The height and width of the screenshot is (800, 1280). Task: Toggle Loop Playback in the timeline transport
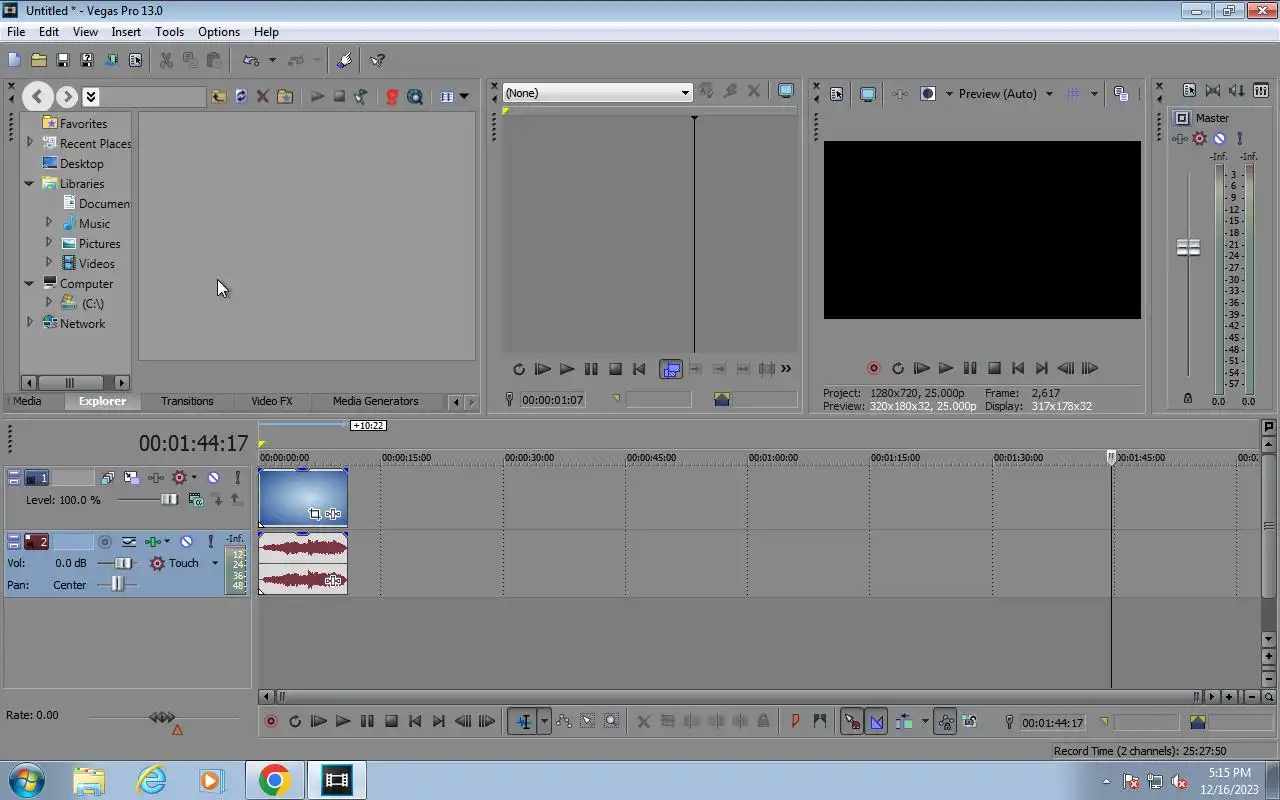[295, 721]
